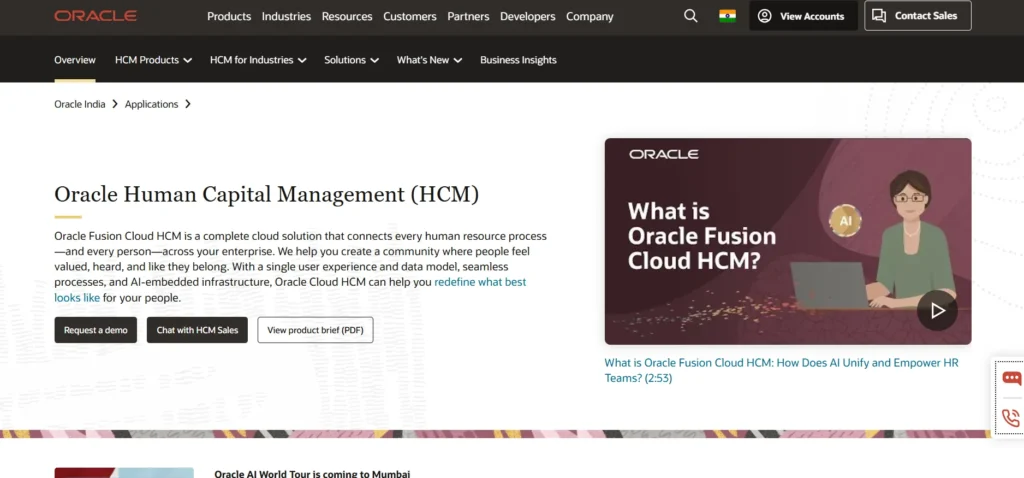Click the Oracle Human Capital Management heading
The height and width of the screenshot is (478, 1024).
coord(266,194)
